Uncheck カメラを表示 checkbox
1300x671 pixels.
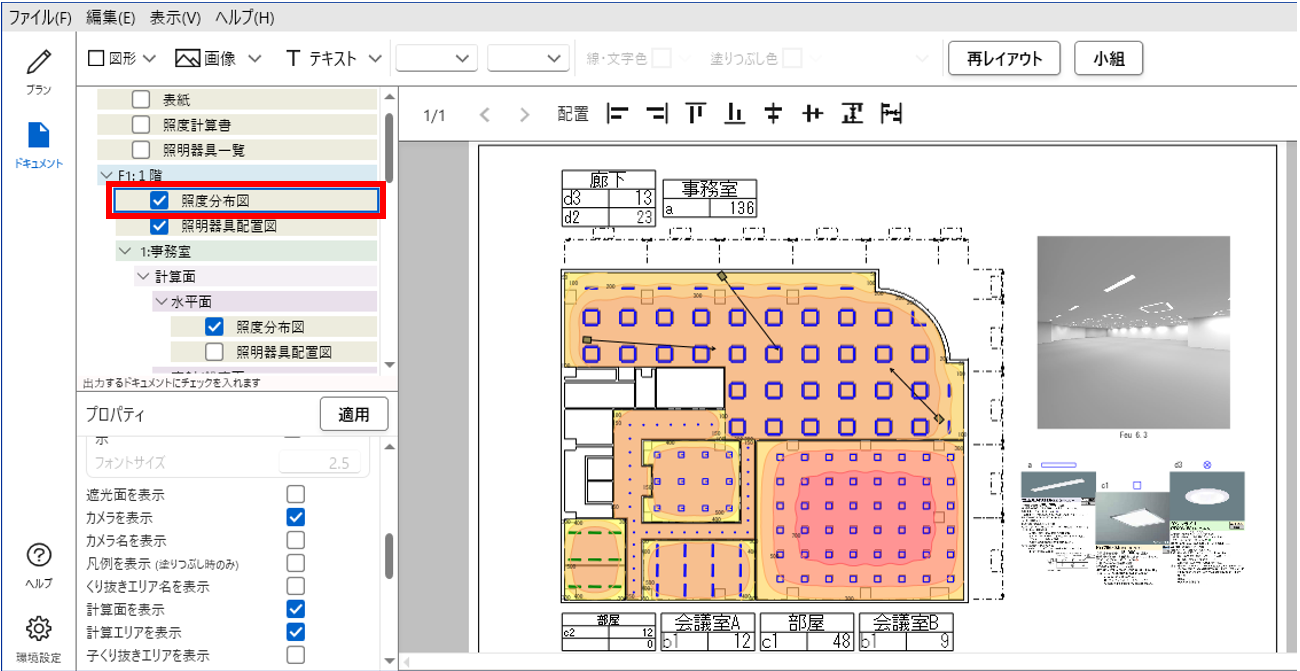pyautogui.click(x=295, y=517)
